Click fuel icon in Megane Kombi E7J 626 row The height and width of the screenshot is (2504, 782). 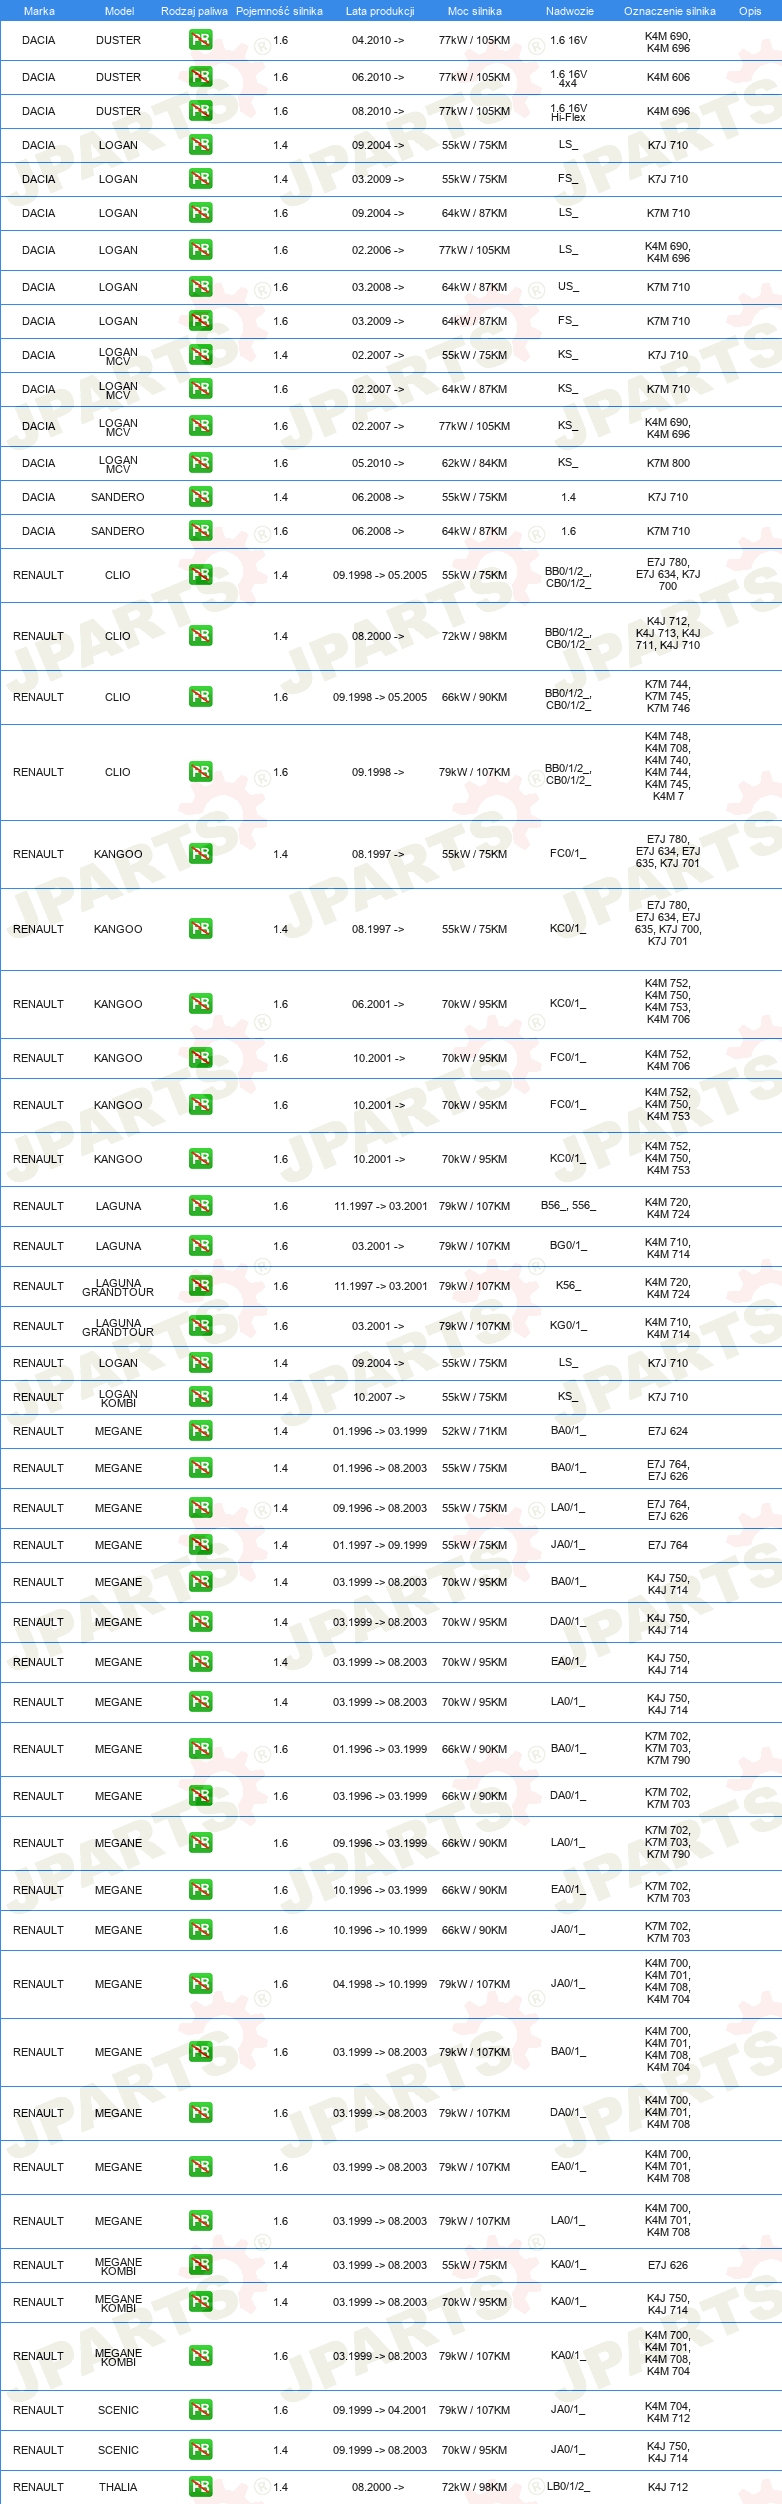pyautogui.click(x=200, y=2265)
